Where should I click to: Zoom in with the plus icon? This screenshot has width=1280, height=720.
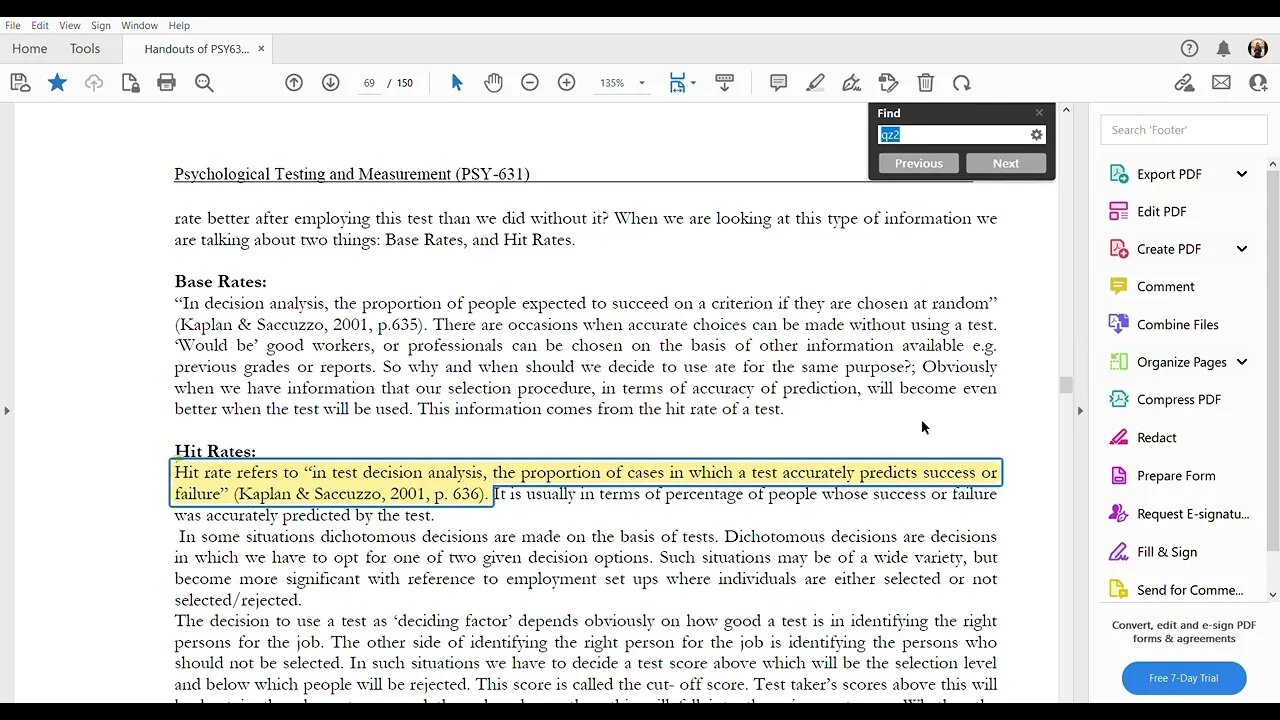click(x=567, y=83)
